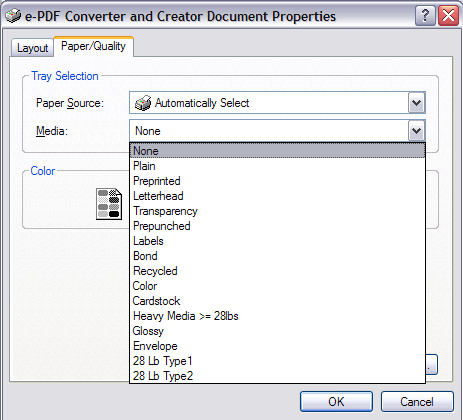Click the Paper Source label
Viewport: 463px width, 420px height.
70,103
